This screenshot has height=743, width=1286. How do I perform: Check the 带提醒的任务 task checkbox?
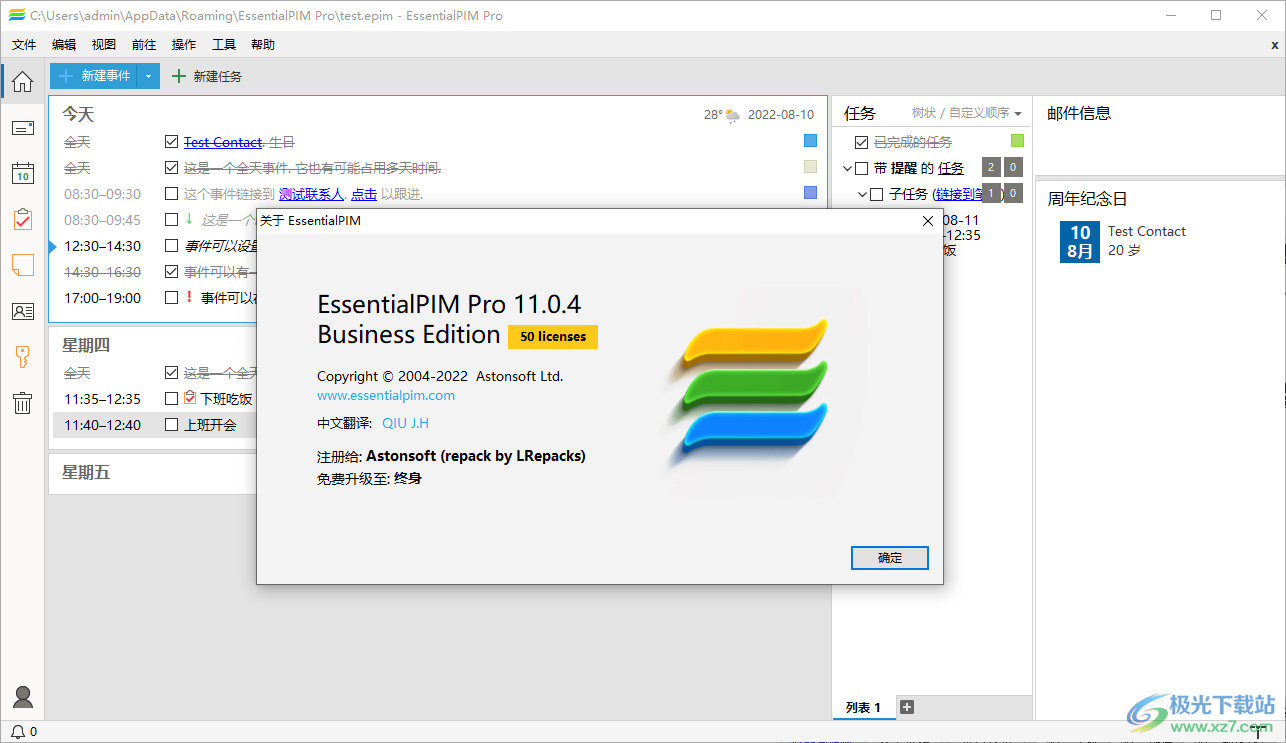point(862,168)
